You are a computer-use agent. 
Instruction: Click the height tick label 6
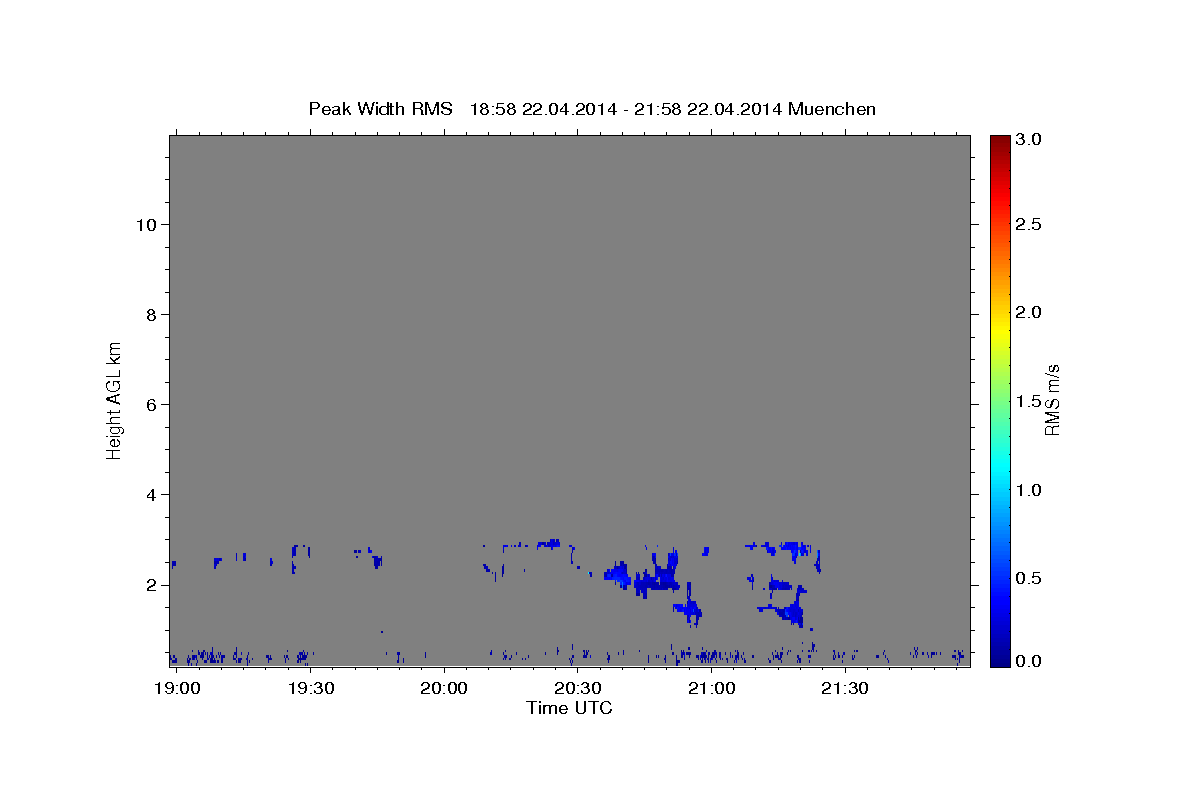click(149, 405)
